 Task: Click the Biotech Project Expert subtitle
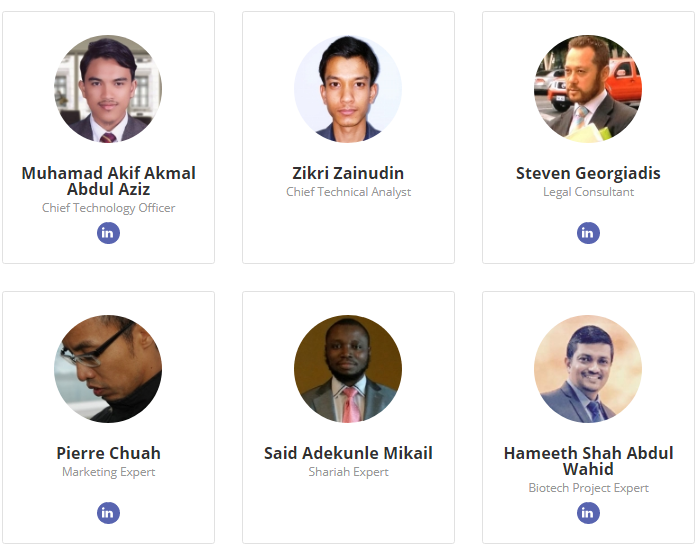(x=588, y=488)
